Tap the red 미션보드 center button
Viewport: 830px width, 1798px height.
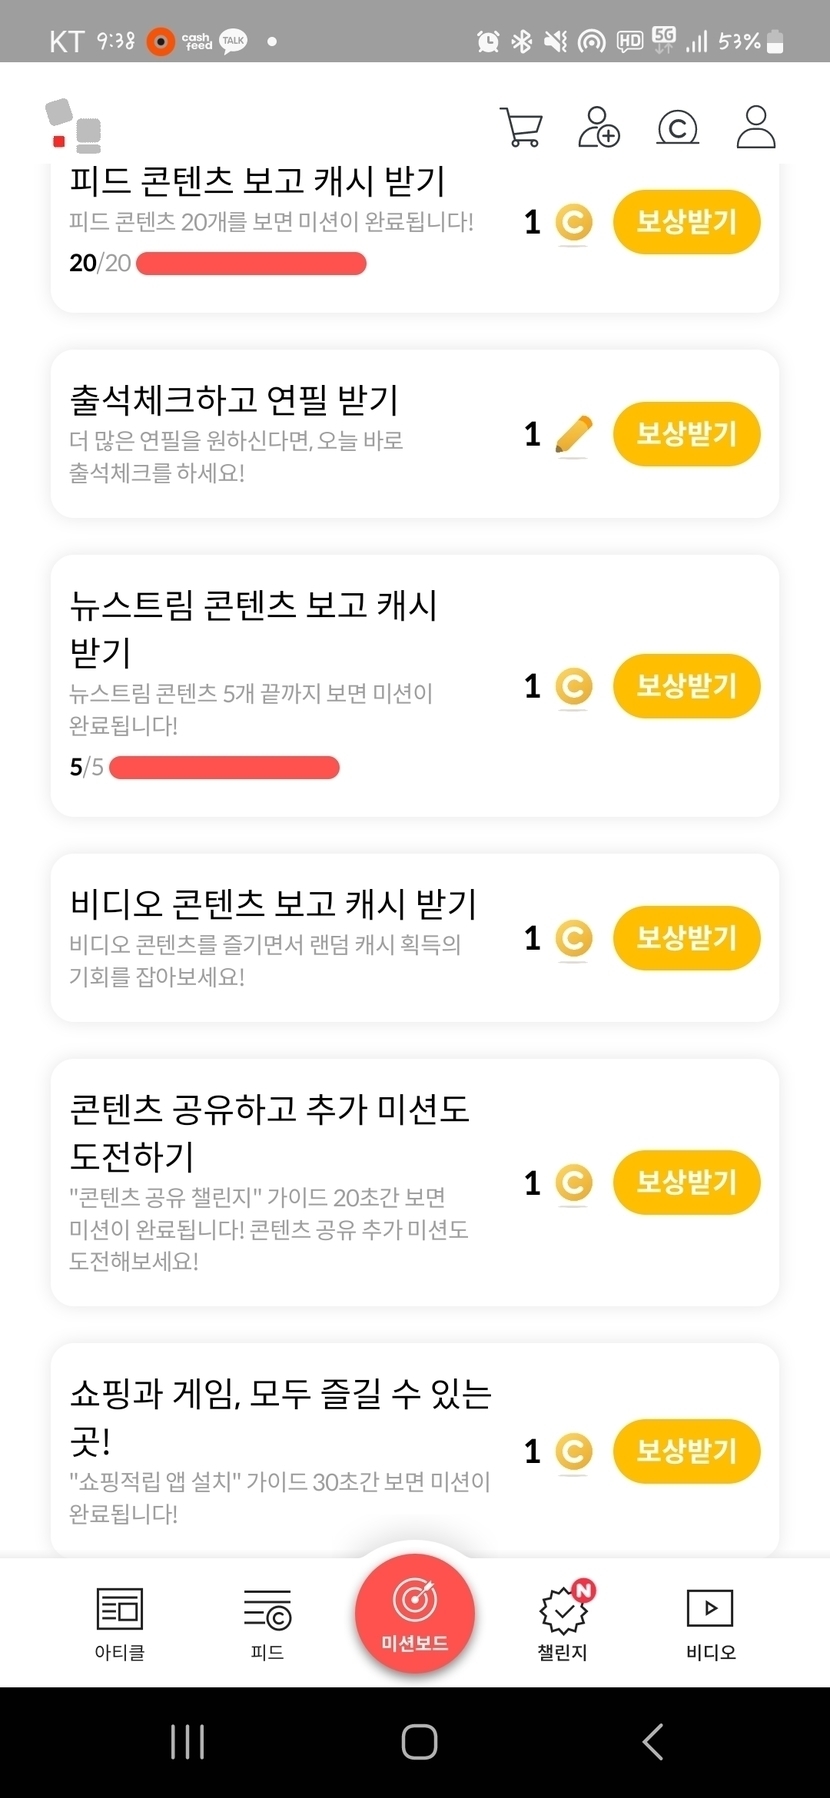click(x=414, y=1613)
